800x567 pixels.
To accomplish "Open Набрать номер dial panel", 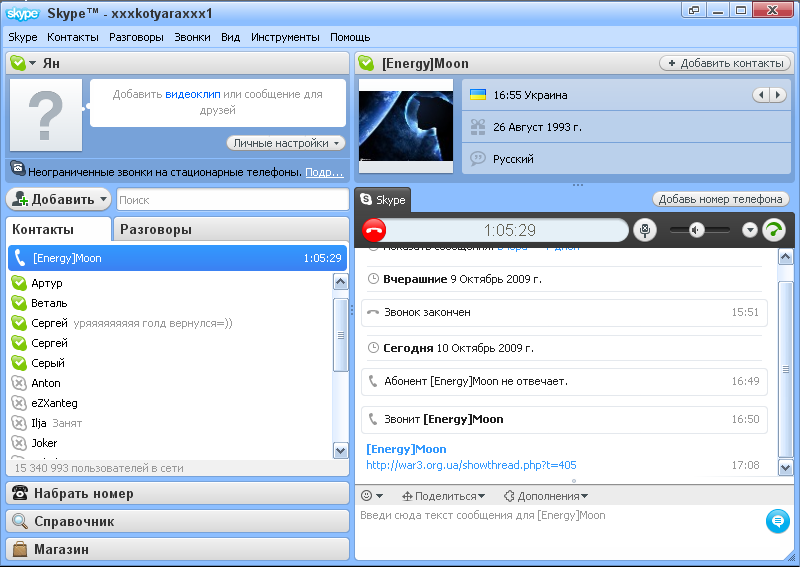I will click(x=178, y=494).
